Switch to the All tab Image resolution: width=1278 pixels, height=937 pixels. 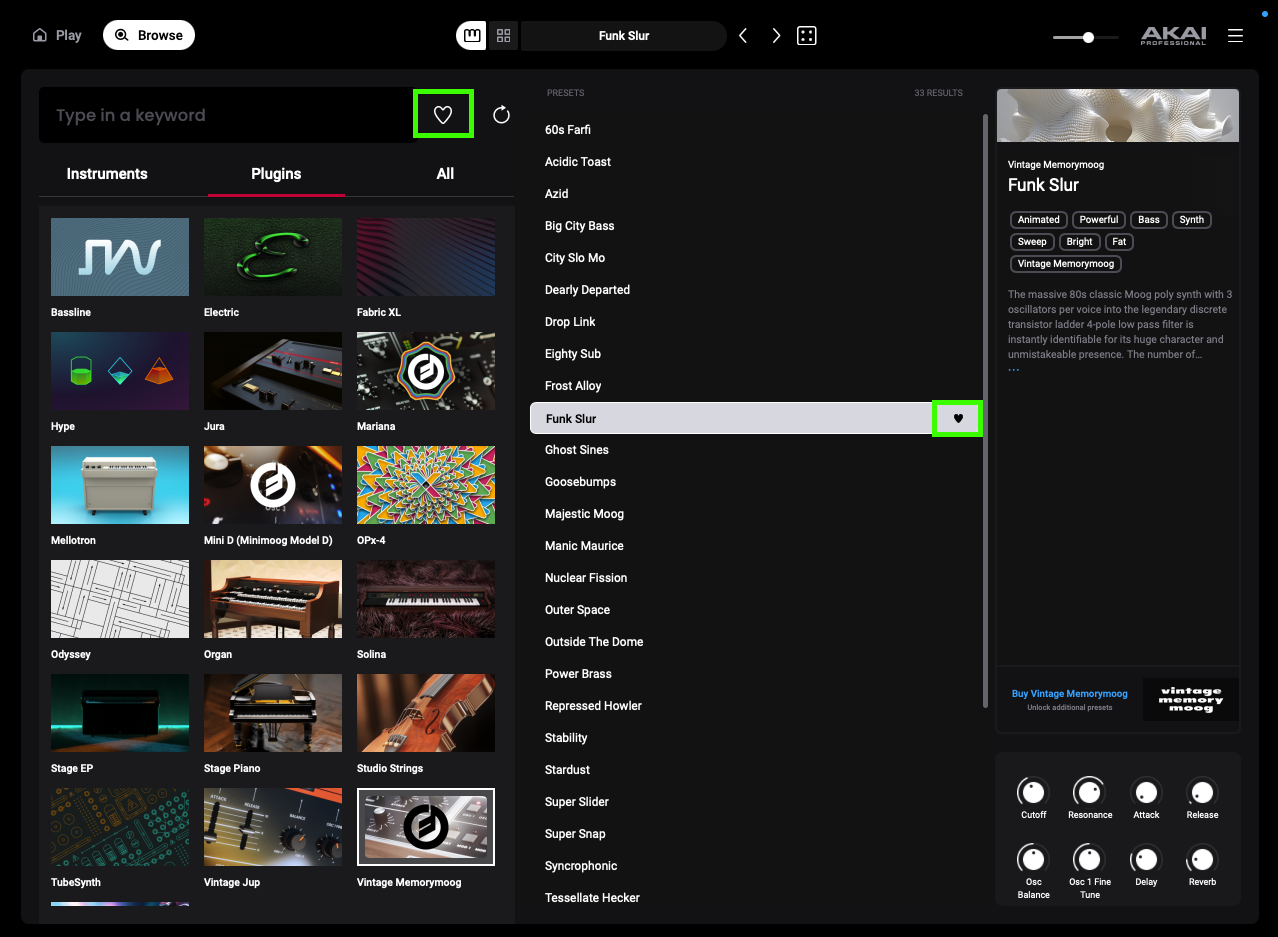coord(445,174)
